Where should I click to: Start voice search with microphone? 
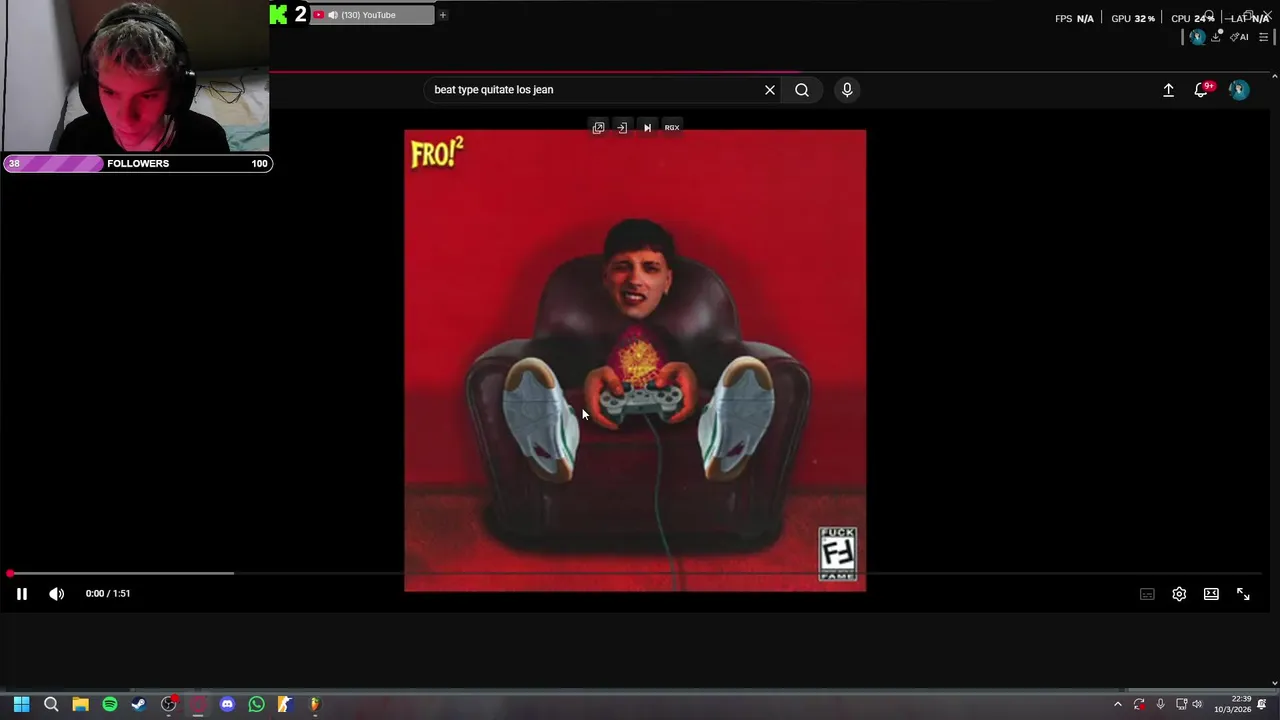pos(847,90)
